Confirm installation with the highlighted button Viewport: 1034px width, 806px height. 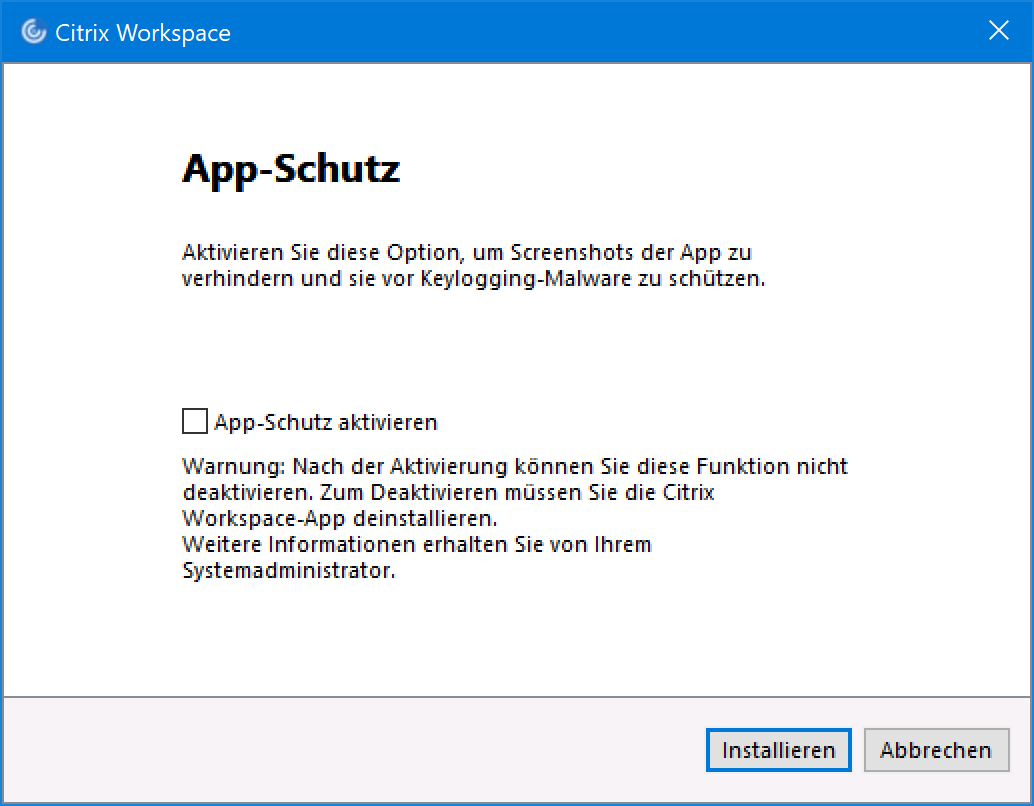point(778,749)
